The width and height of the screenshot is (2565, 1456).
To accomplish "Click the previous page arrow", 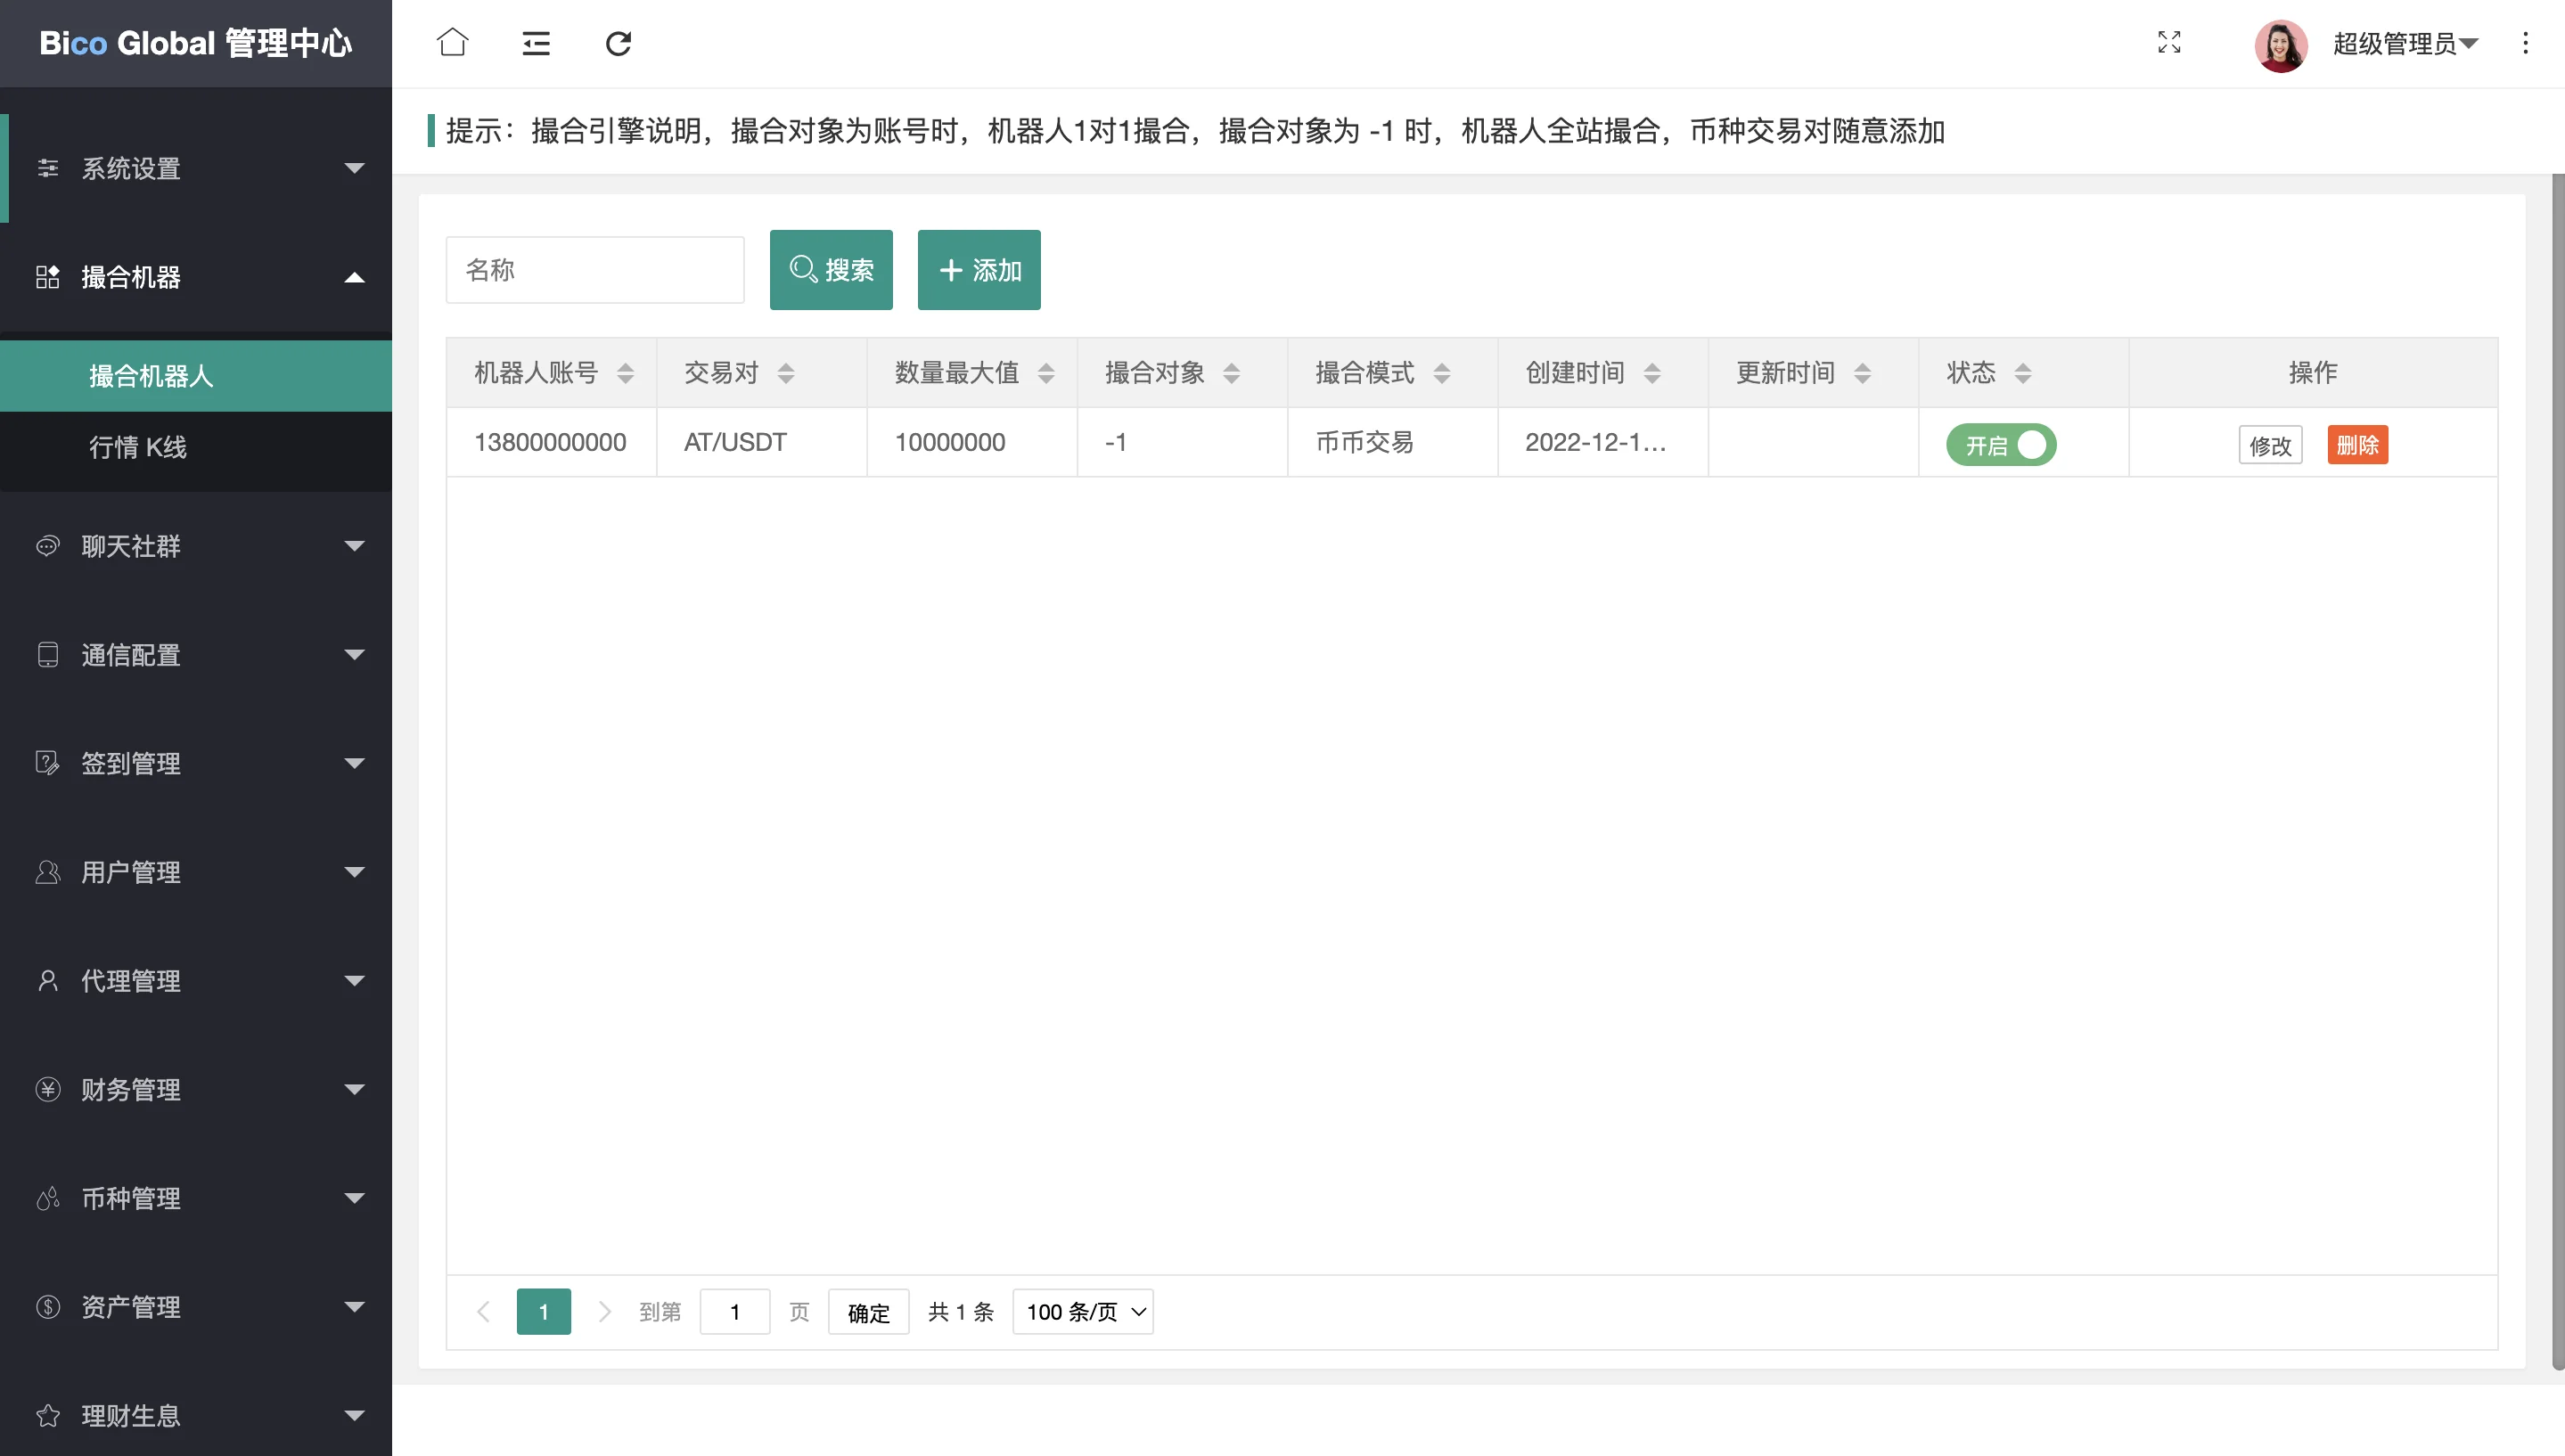I will coord(484,1312).
